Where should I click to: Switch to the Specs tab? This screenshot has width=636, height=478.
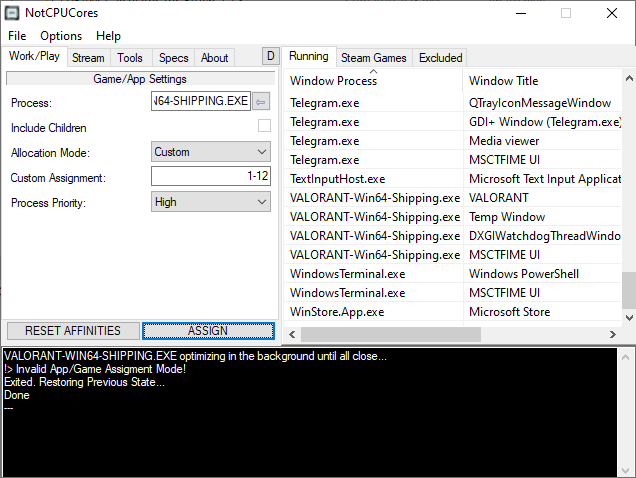click(174, 58)
